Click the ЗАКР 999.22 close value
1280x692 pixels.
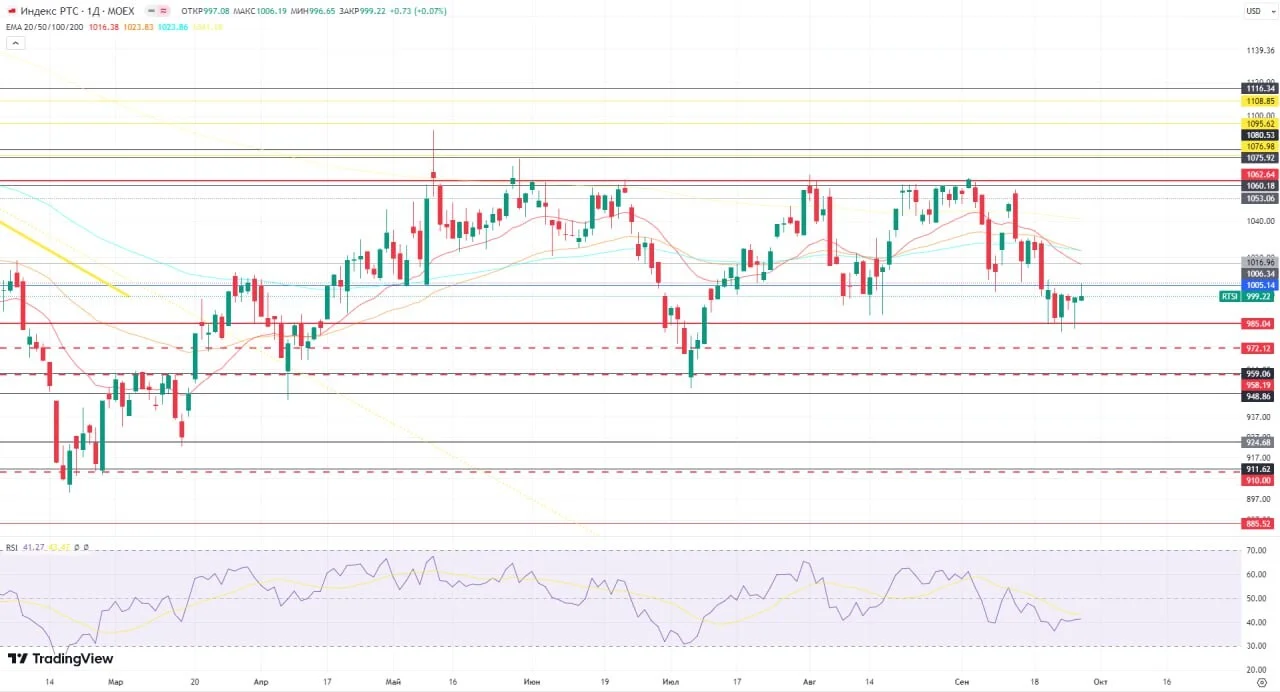(364, 11)
